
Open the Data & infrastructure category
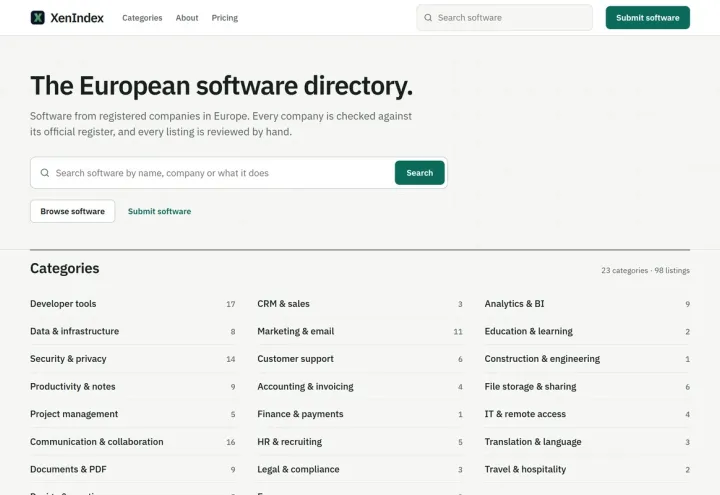(133, 332)
